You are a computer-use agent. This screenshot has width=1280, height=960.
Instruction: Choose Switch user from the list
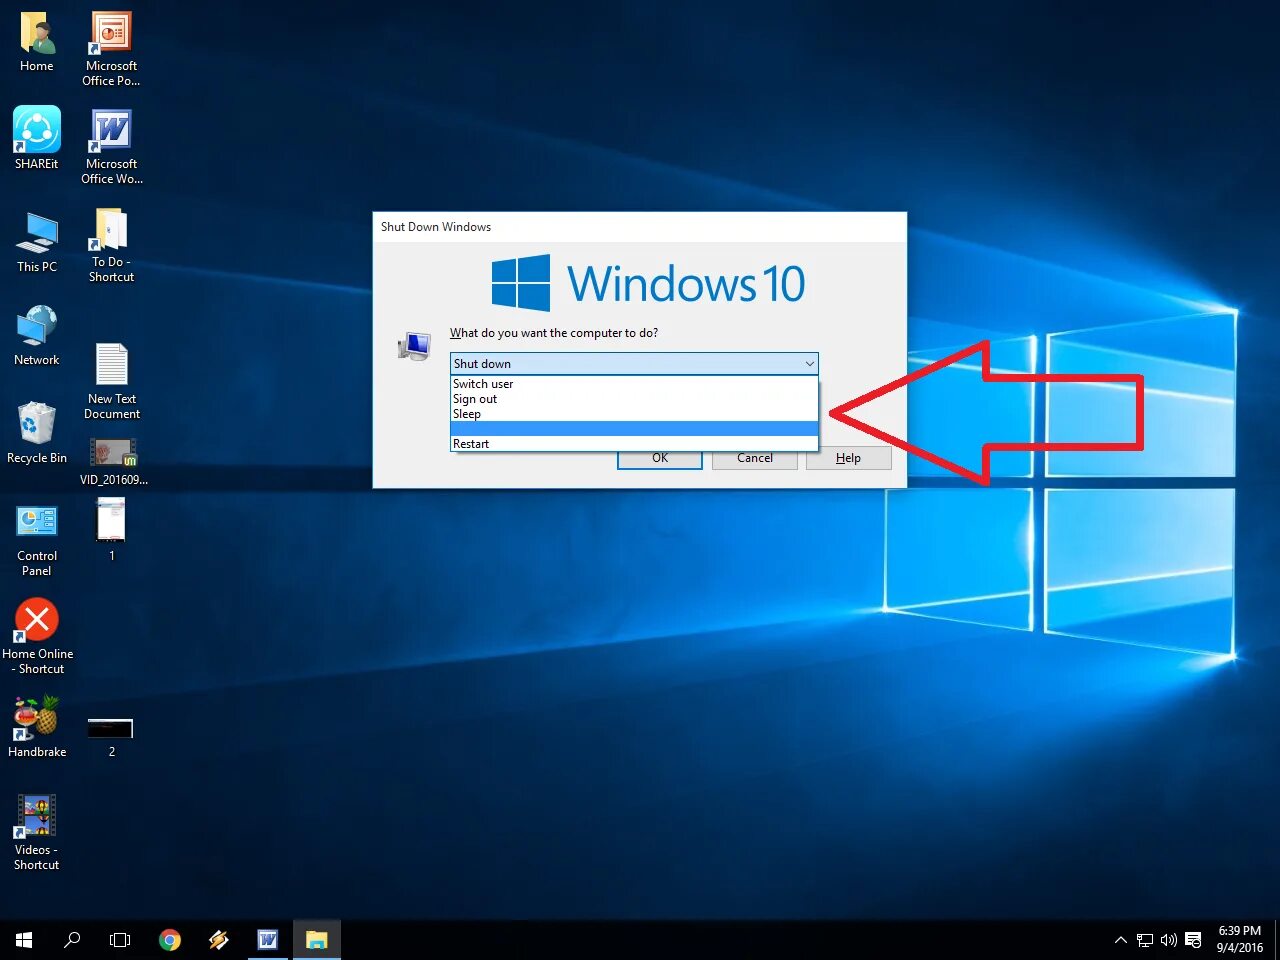[x=634, y=384]
